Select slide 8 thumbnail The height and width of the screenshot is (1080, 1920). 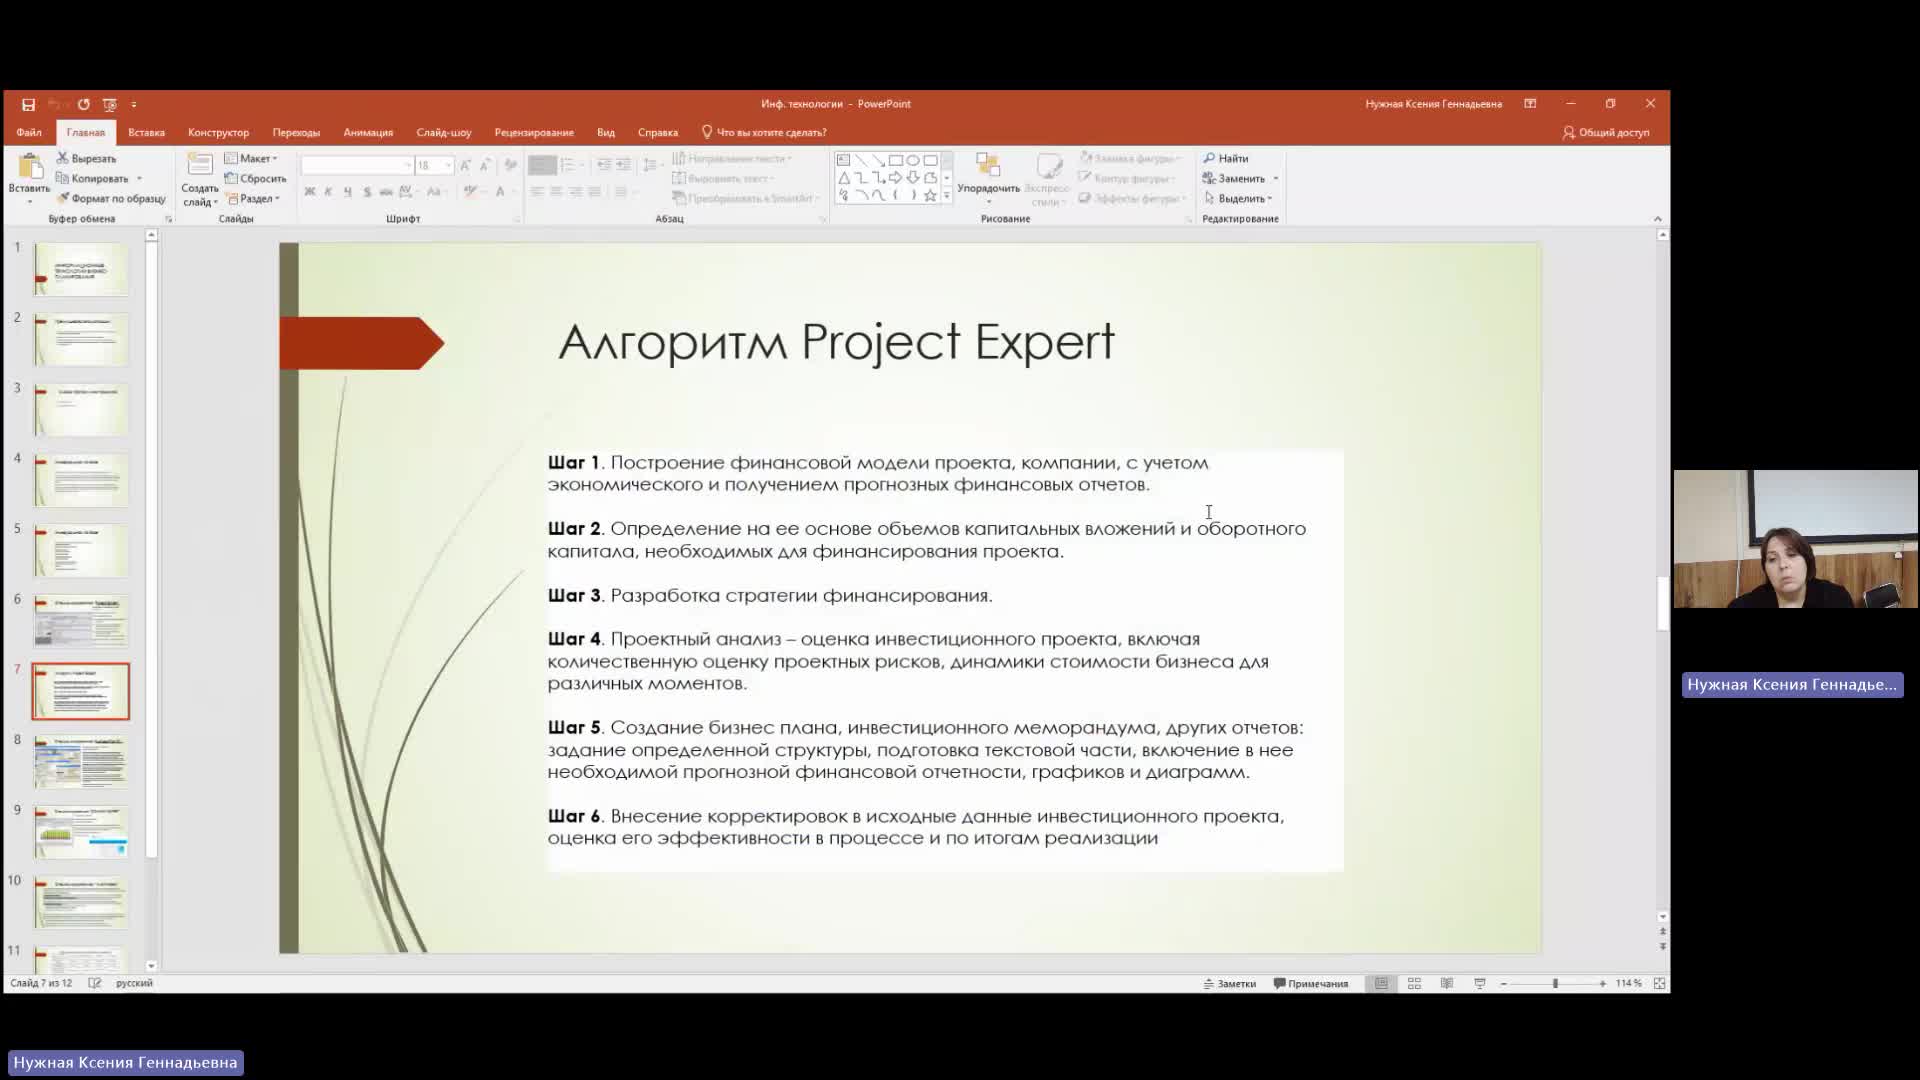point(81,762)
